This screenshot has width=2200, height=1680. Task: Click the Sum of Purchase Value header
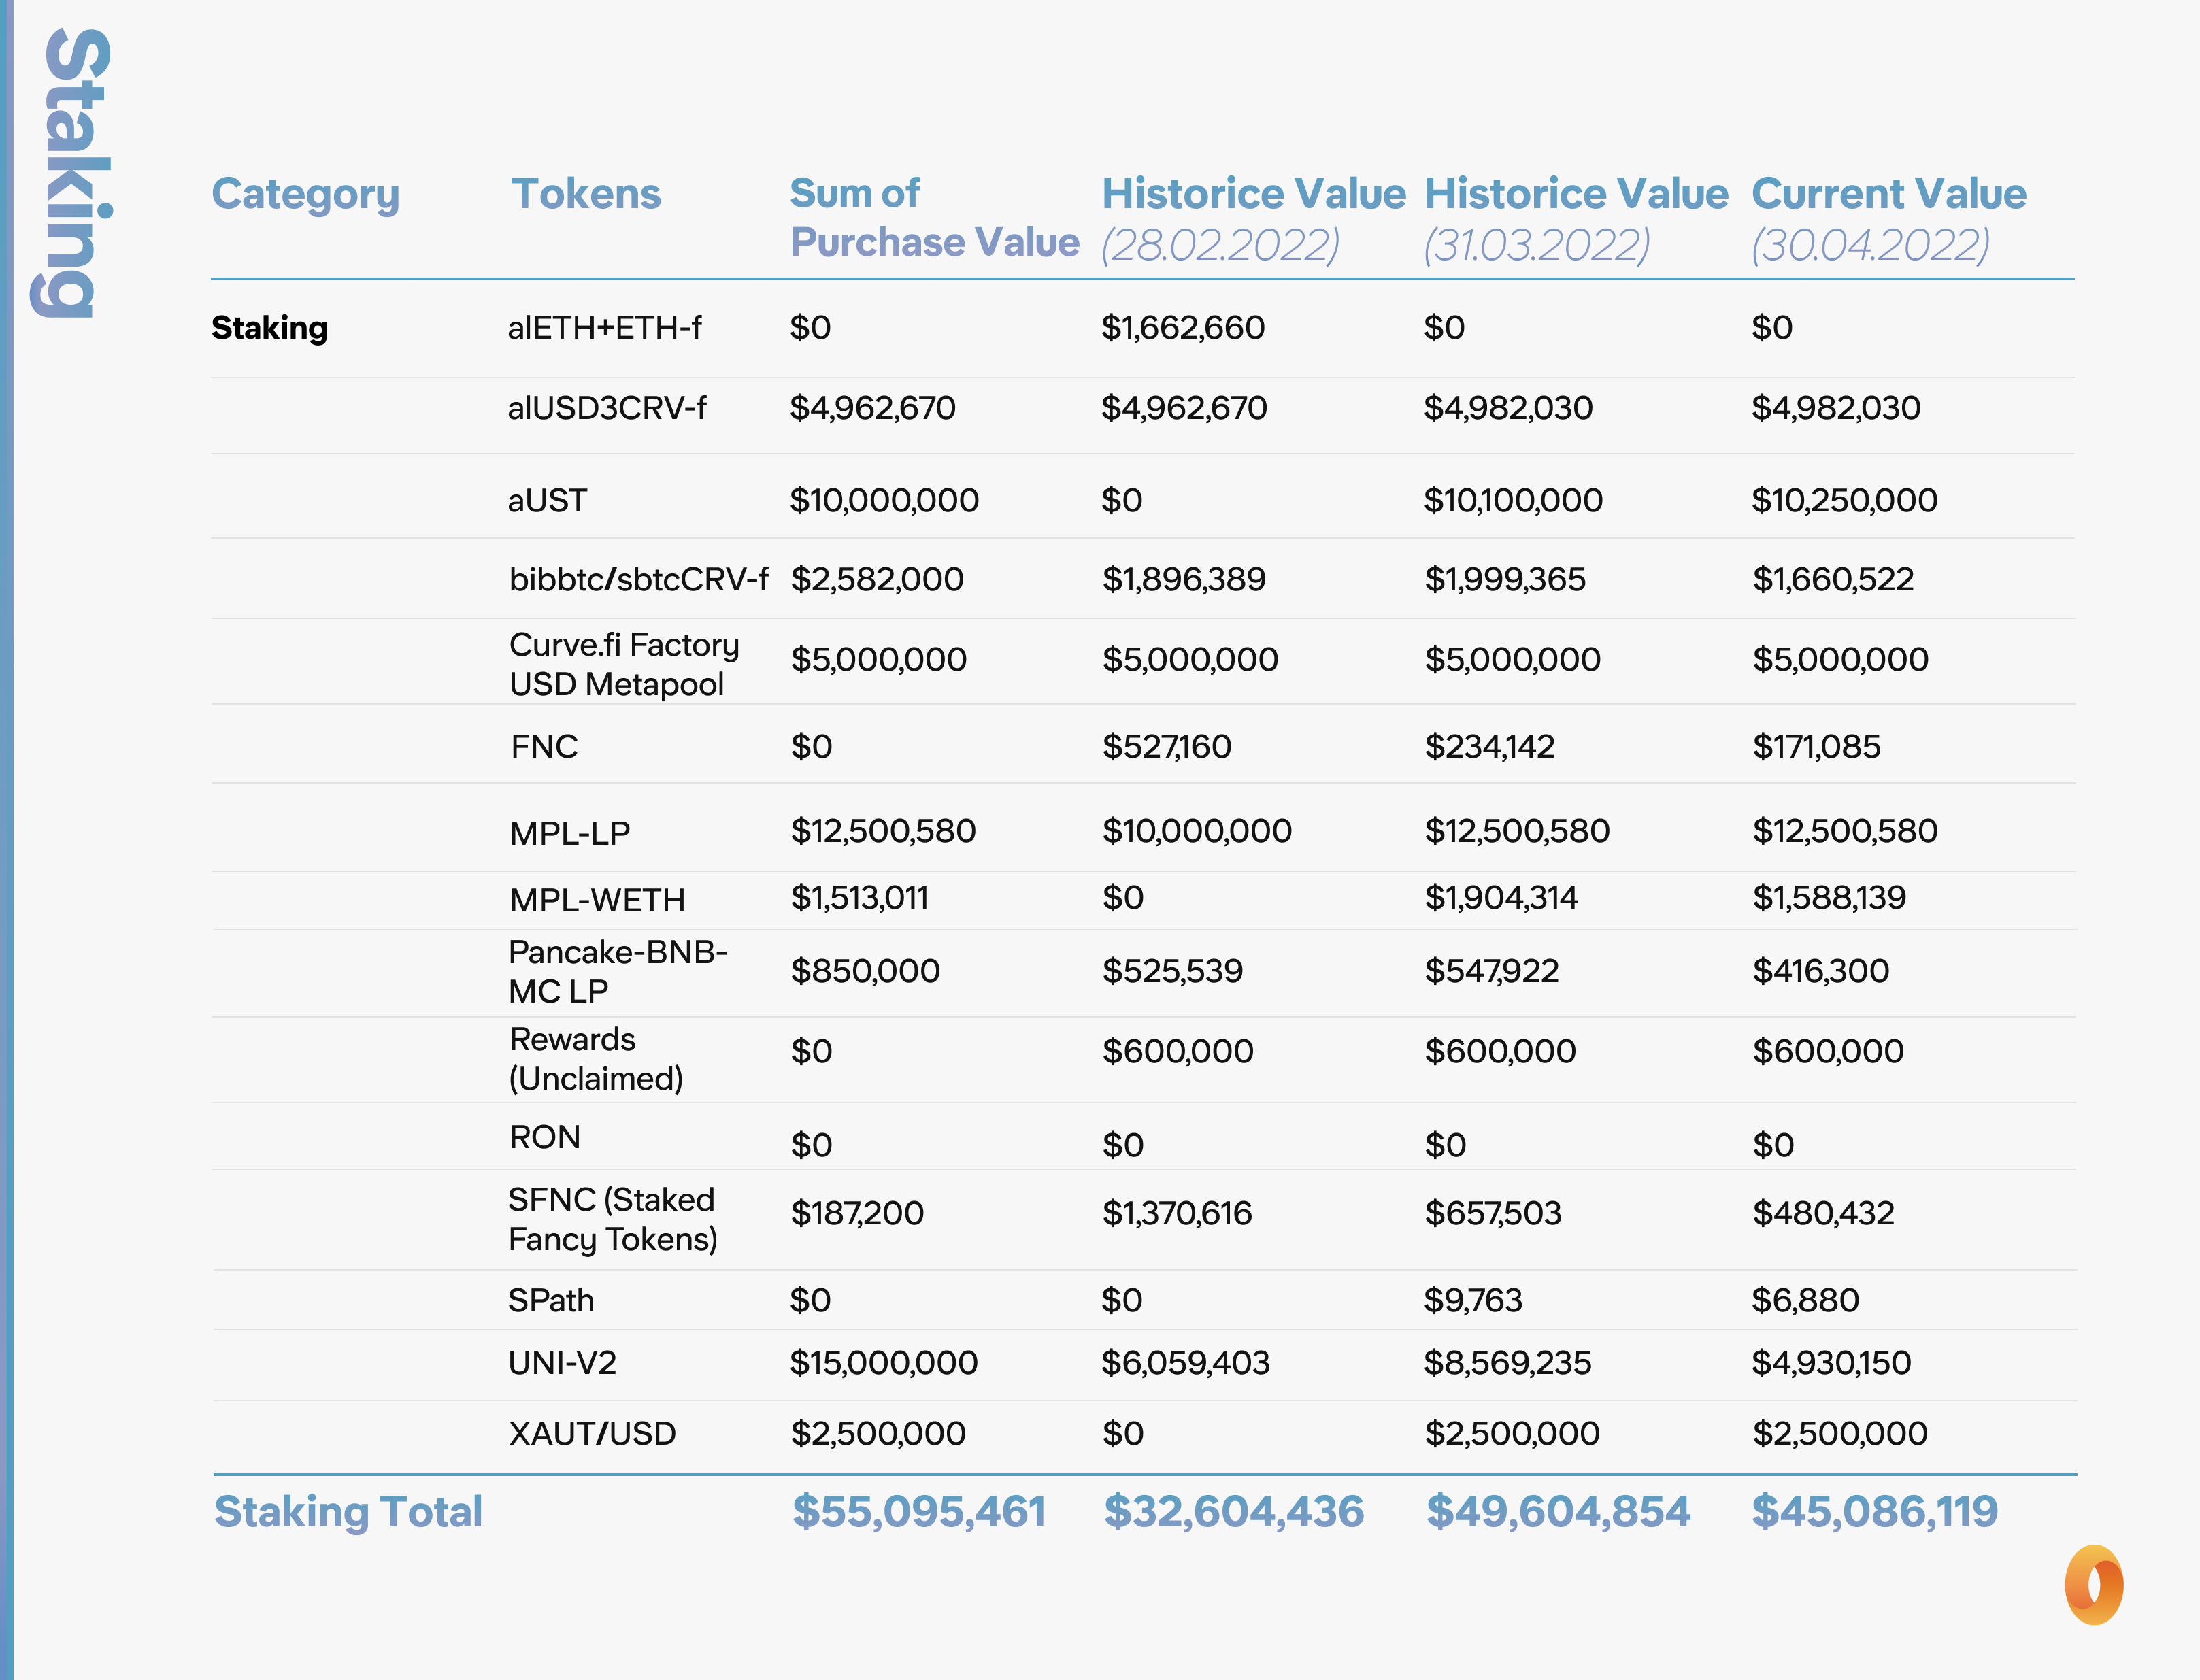pyautogui.click(x=935, y=217)
